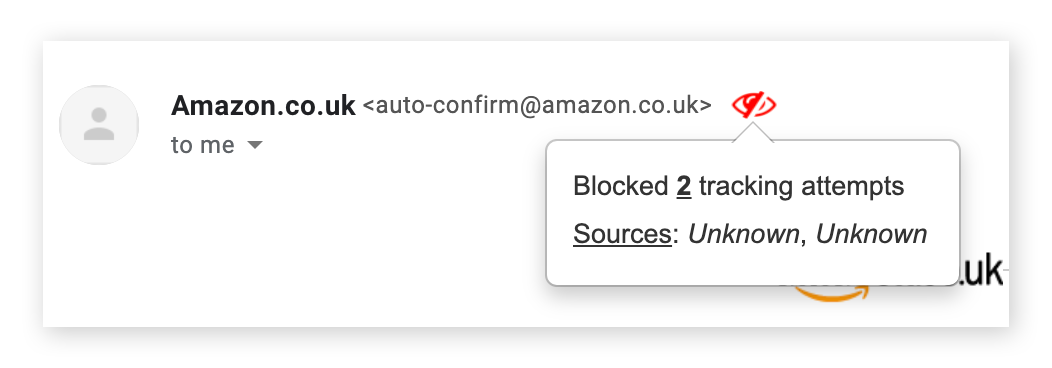Viewport: 1052px width, 368px height.
Task: Click the blank area at the bottom of the tracking popup
Action: (753, 267)
